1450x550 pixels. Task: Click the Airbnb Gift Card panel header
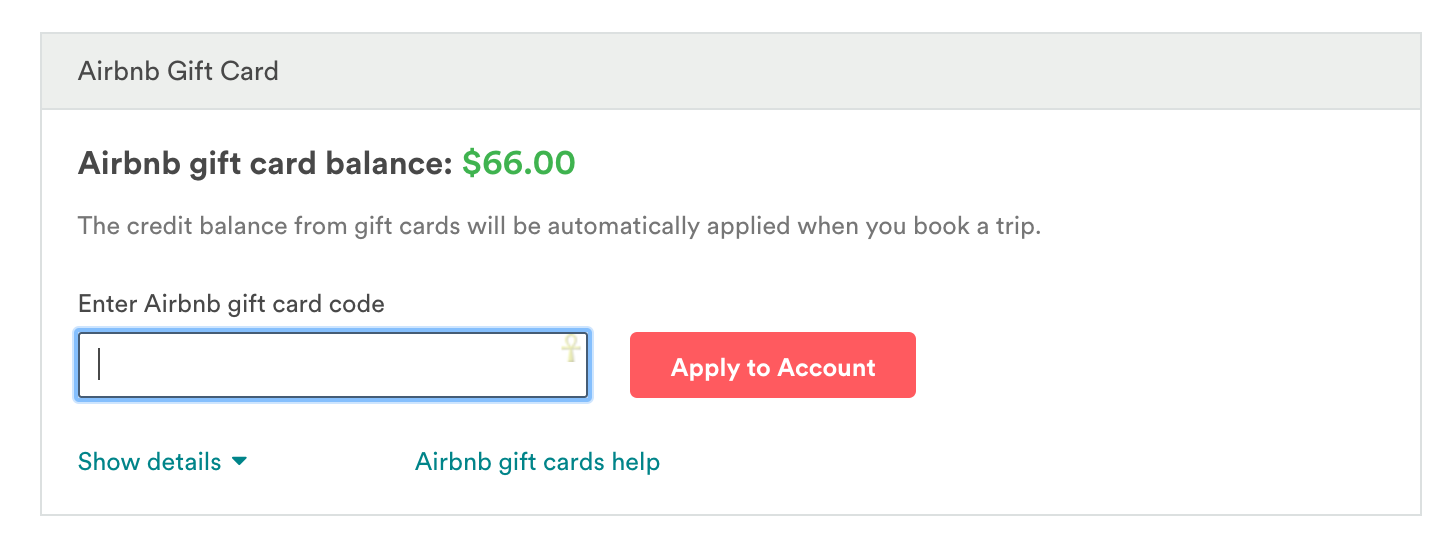[178, 72]
